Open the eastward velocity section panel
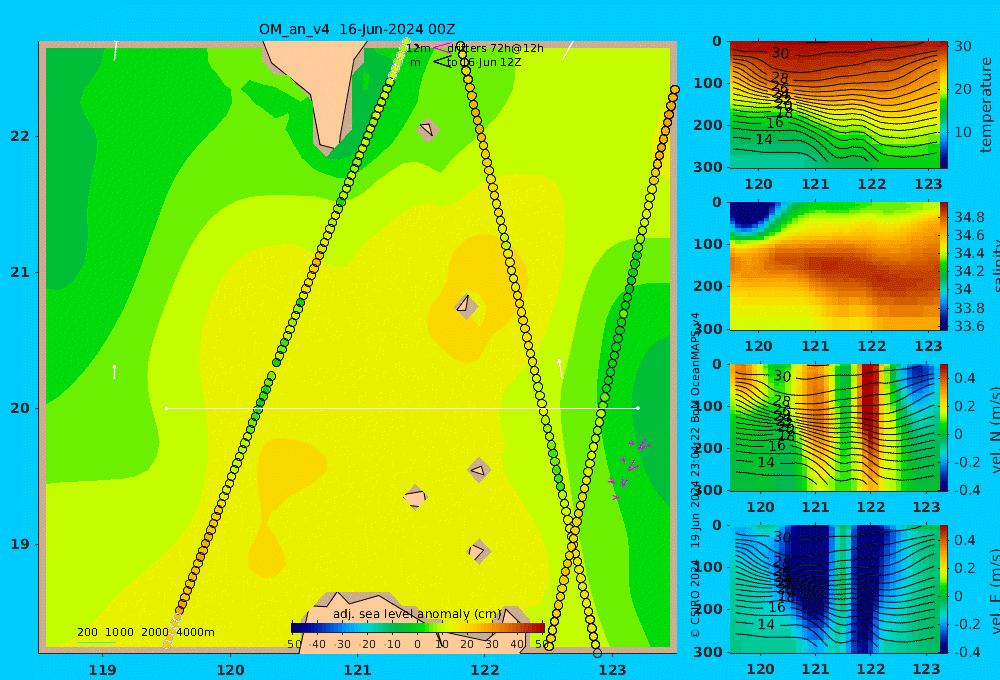The width and height of the screenshot is (1000, 680). pos(834,589)
